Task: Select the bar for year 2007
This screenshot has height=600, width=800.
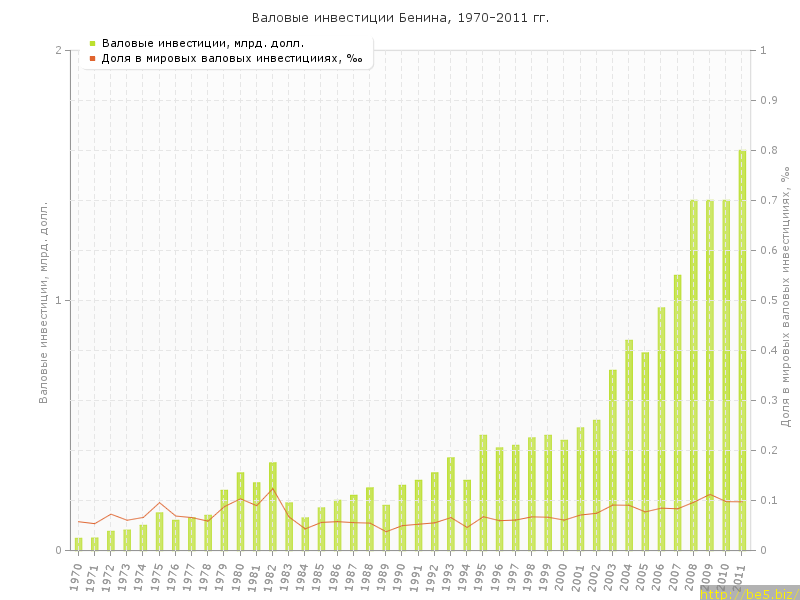Action: pos(677,412)
